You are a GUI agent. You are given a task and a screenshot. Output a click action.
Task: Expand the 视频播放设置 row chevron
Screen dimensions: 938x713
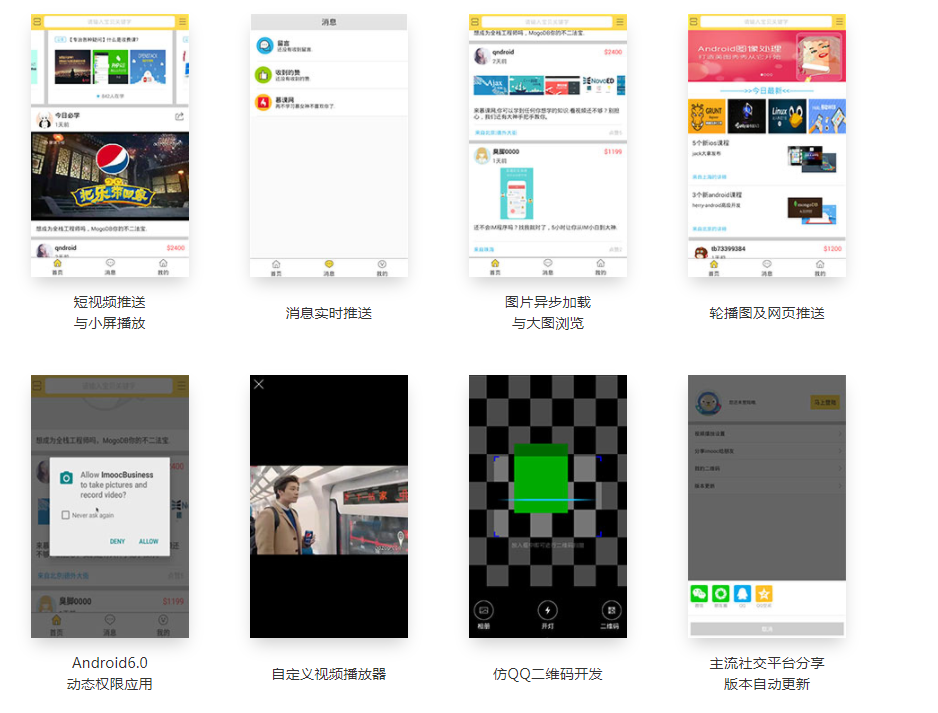click(x=839, y=431)
